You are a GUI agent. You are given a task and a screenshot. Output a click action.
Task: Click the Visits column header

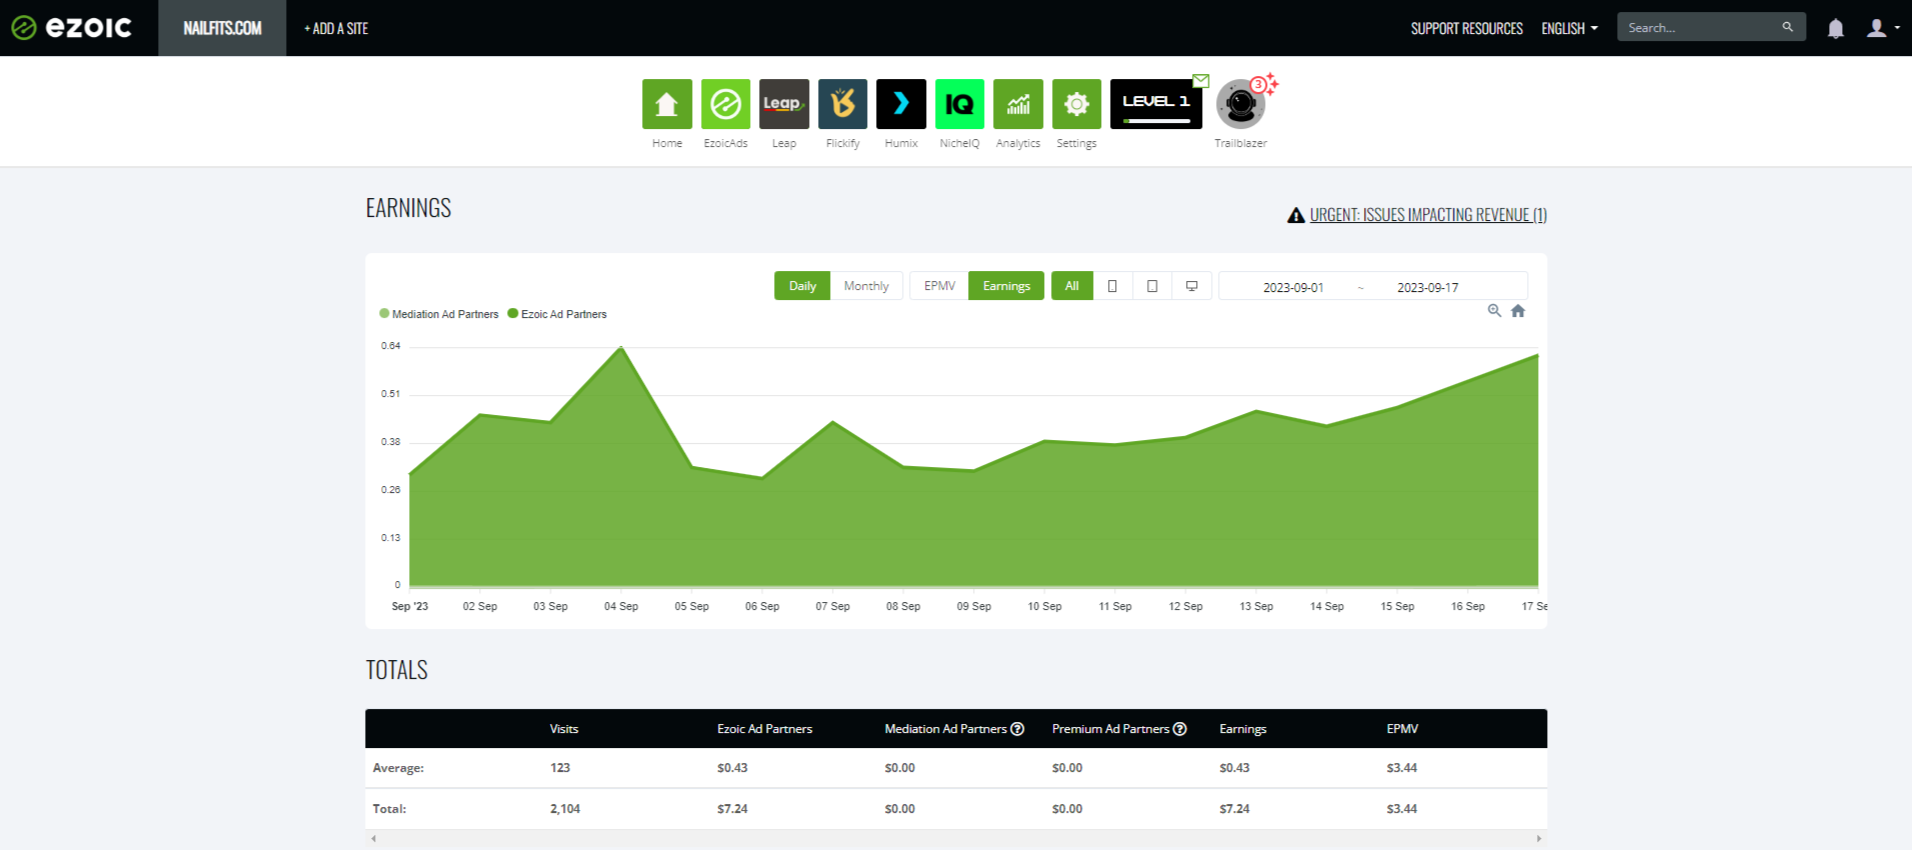coord(564,729)
